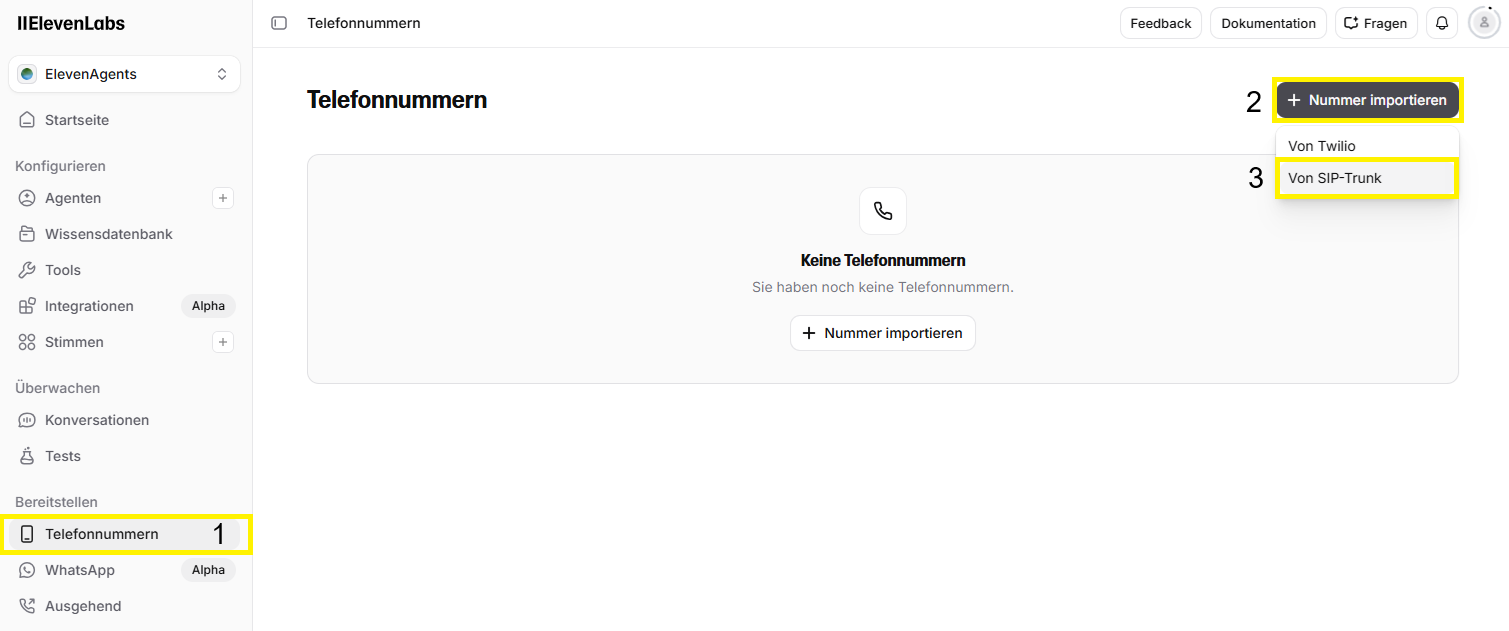Click the plus icon next to Agenten

tap(223, 198)
